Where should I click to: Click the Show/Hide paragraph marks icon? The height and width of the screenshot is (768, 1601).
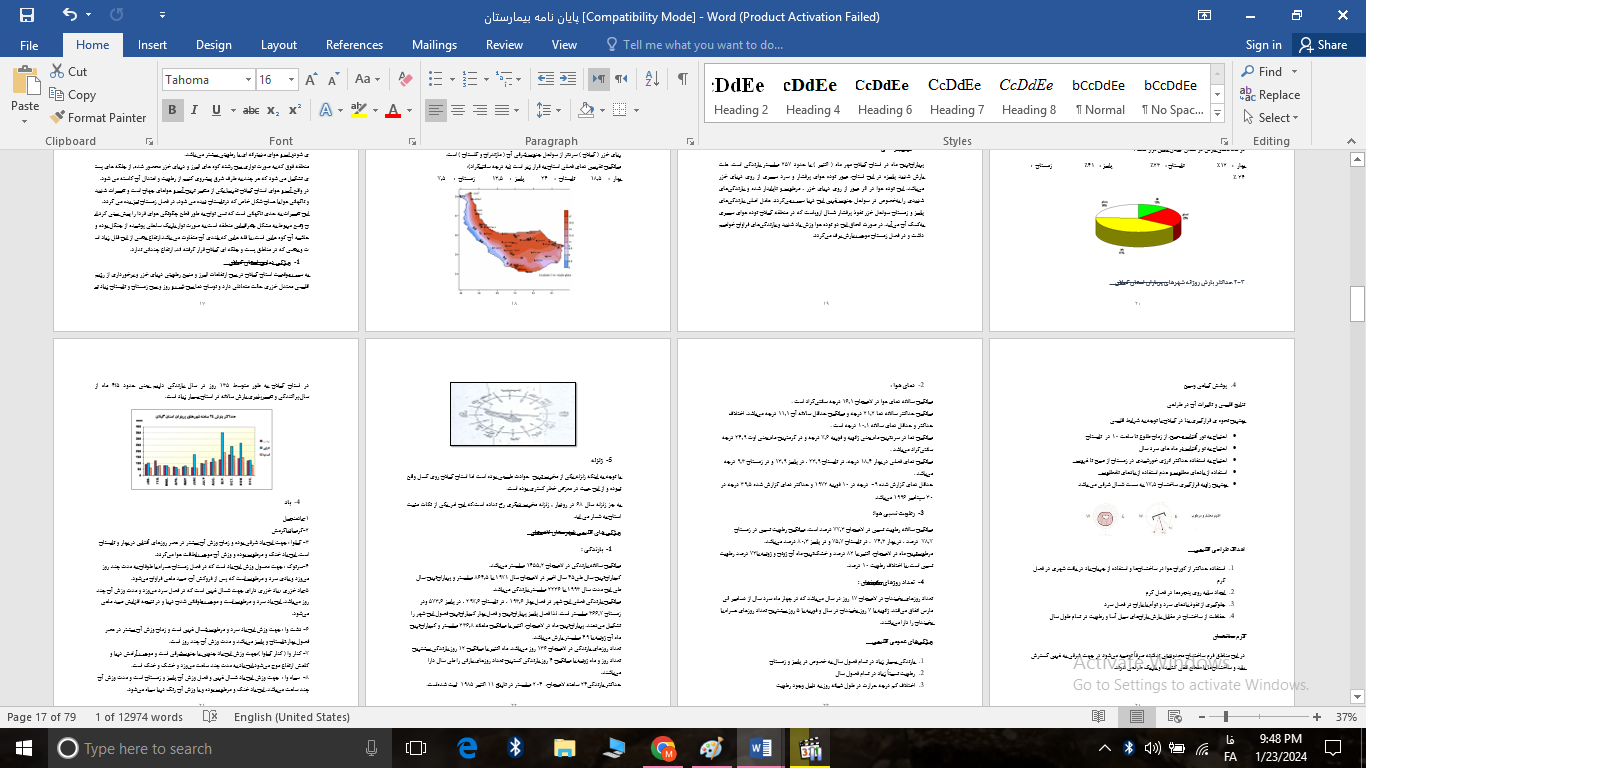pyautogui.click(x=682, y=79)
